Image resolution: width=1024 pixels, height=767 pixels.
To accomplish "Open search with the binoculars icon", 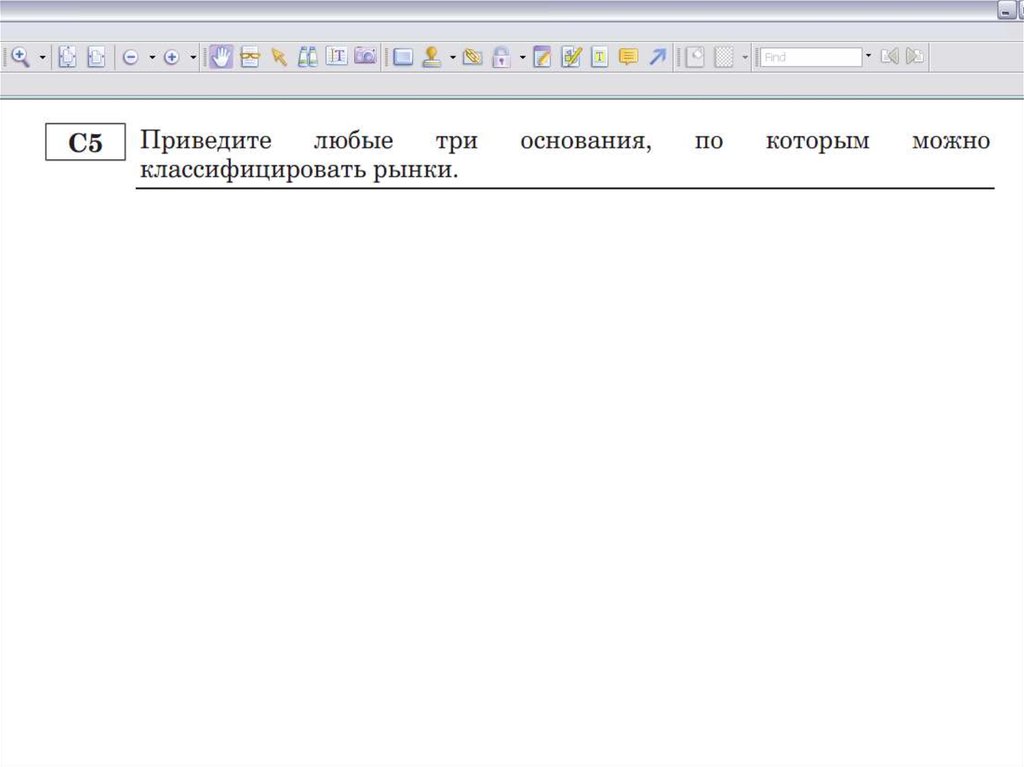I will point(308,57).
